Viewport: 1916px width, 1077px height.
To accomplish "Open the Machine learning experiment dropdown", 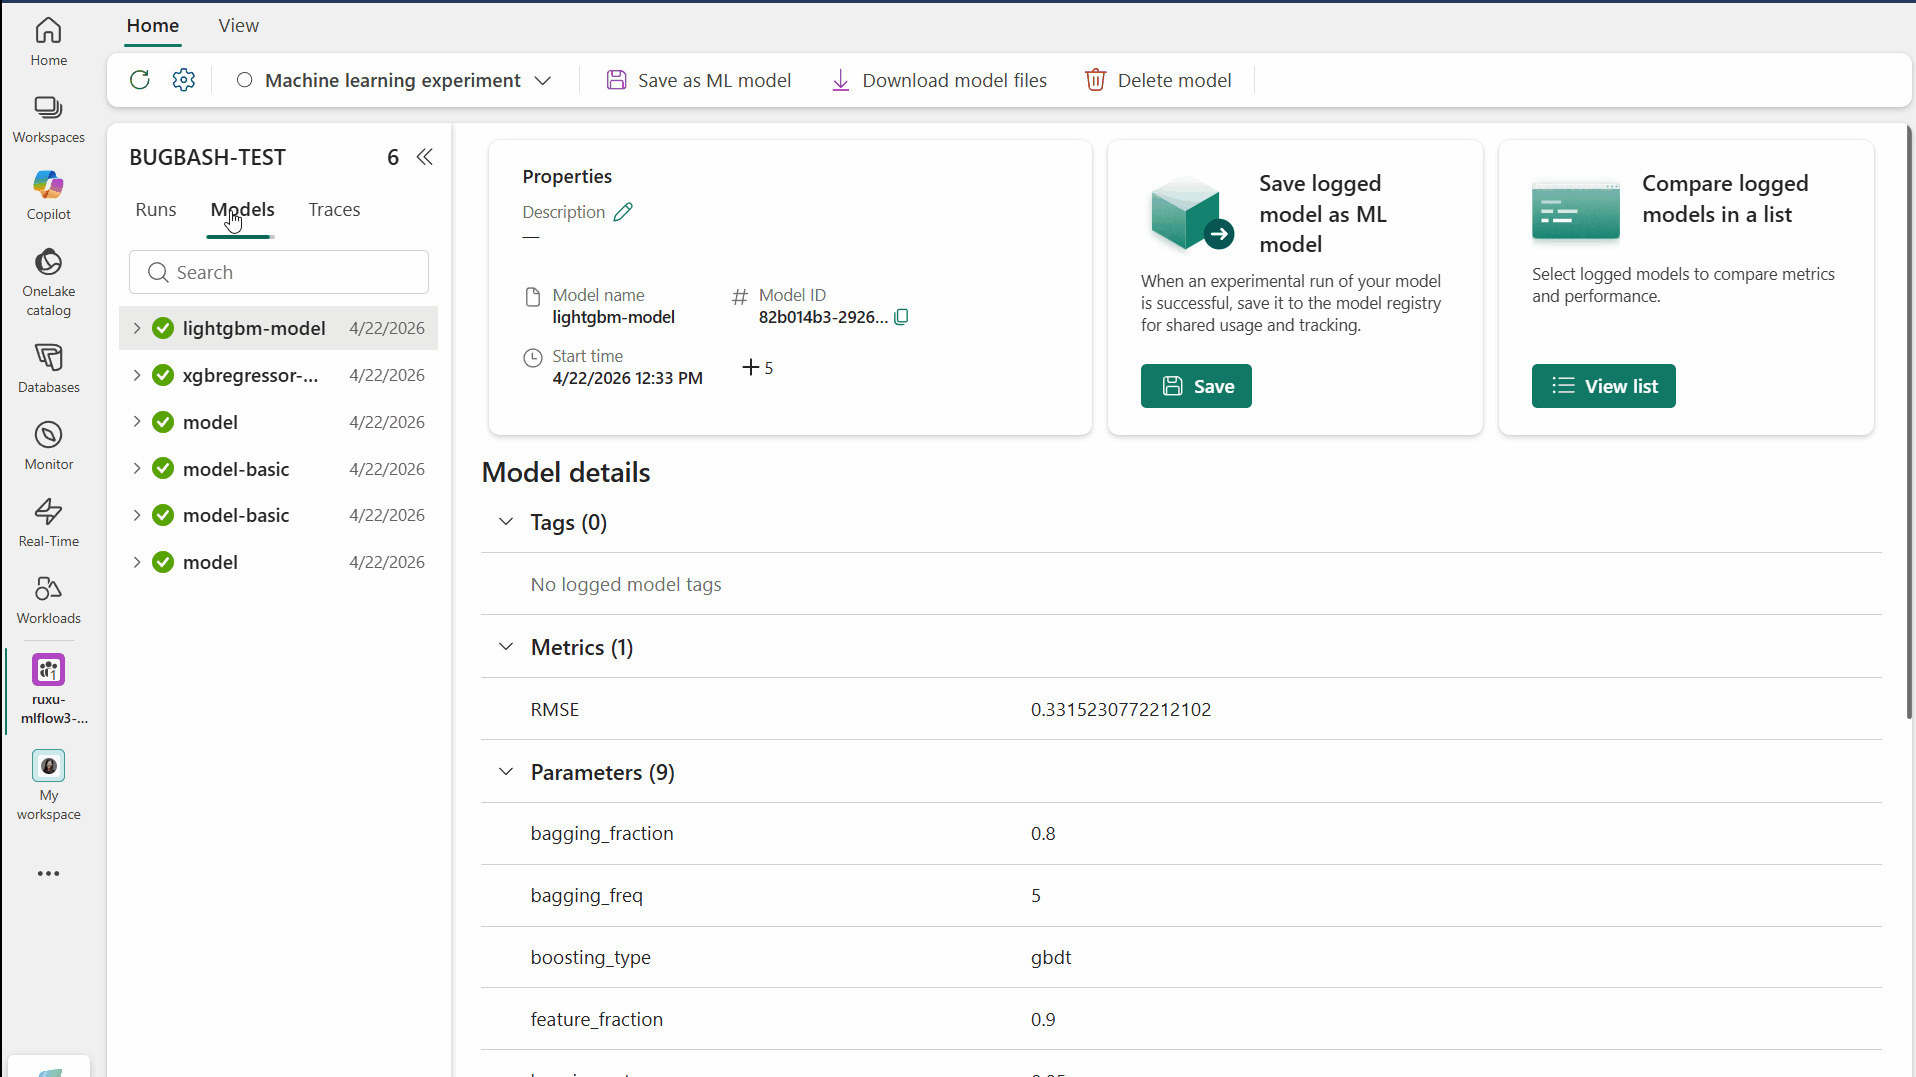I will pos(394,80).
